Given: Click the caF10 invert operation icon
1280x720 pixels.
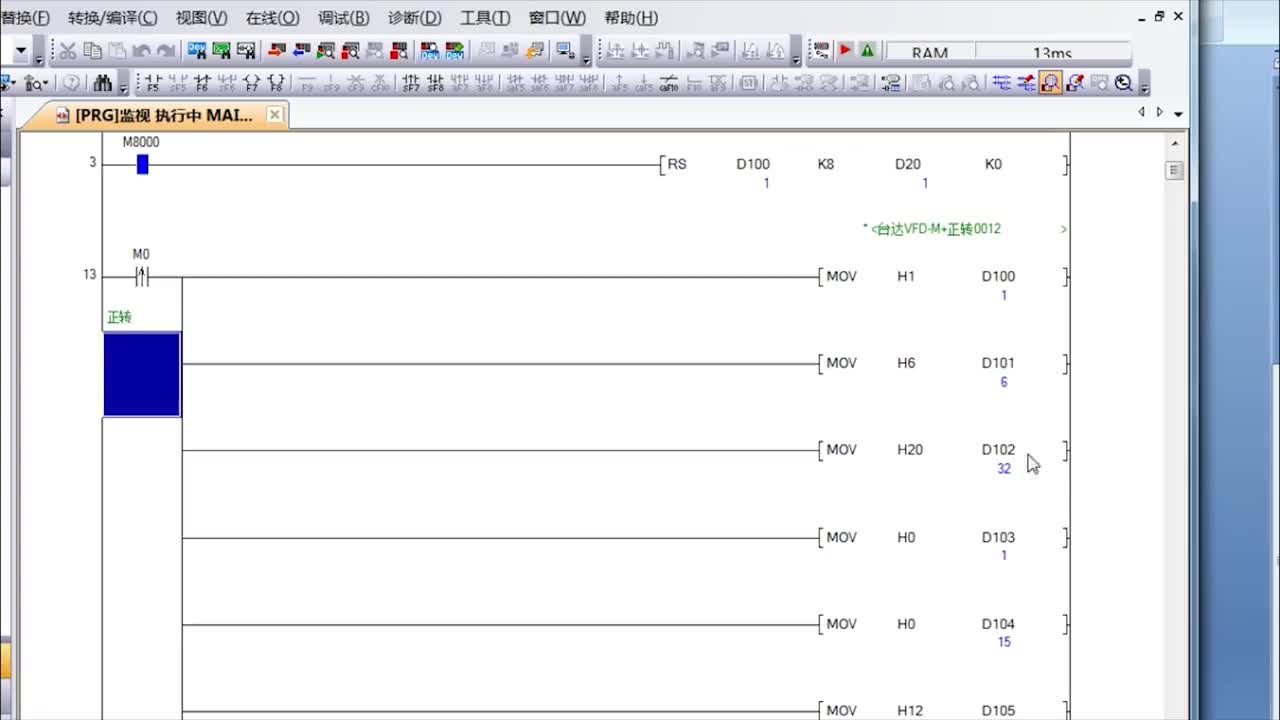Looking at the screenshot, I should pyautogui.click(x=669, y=83).
